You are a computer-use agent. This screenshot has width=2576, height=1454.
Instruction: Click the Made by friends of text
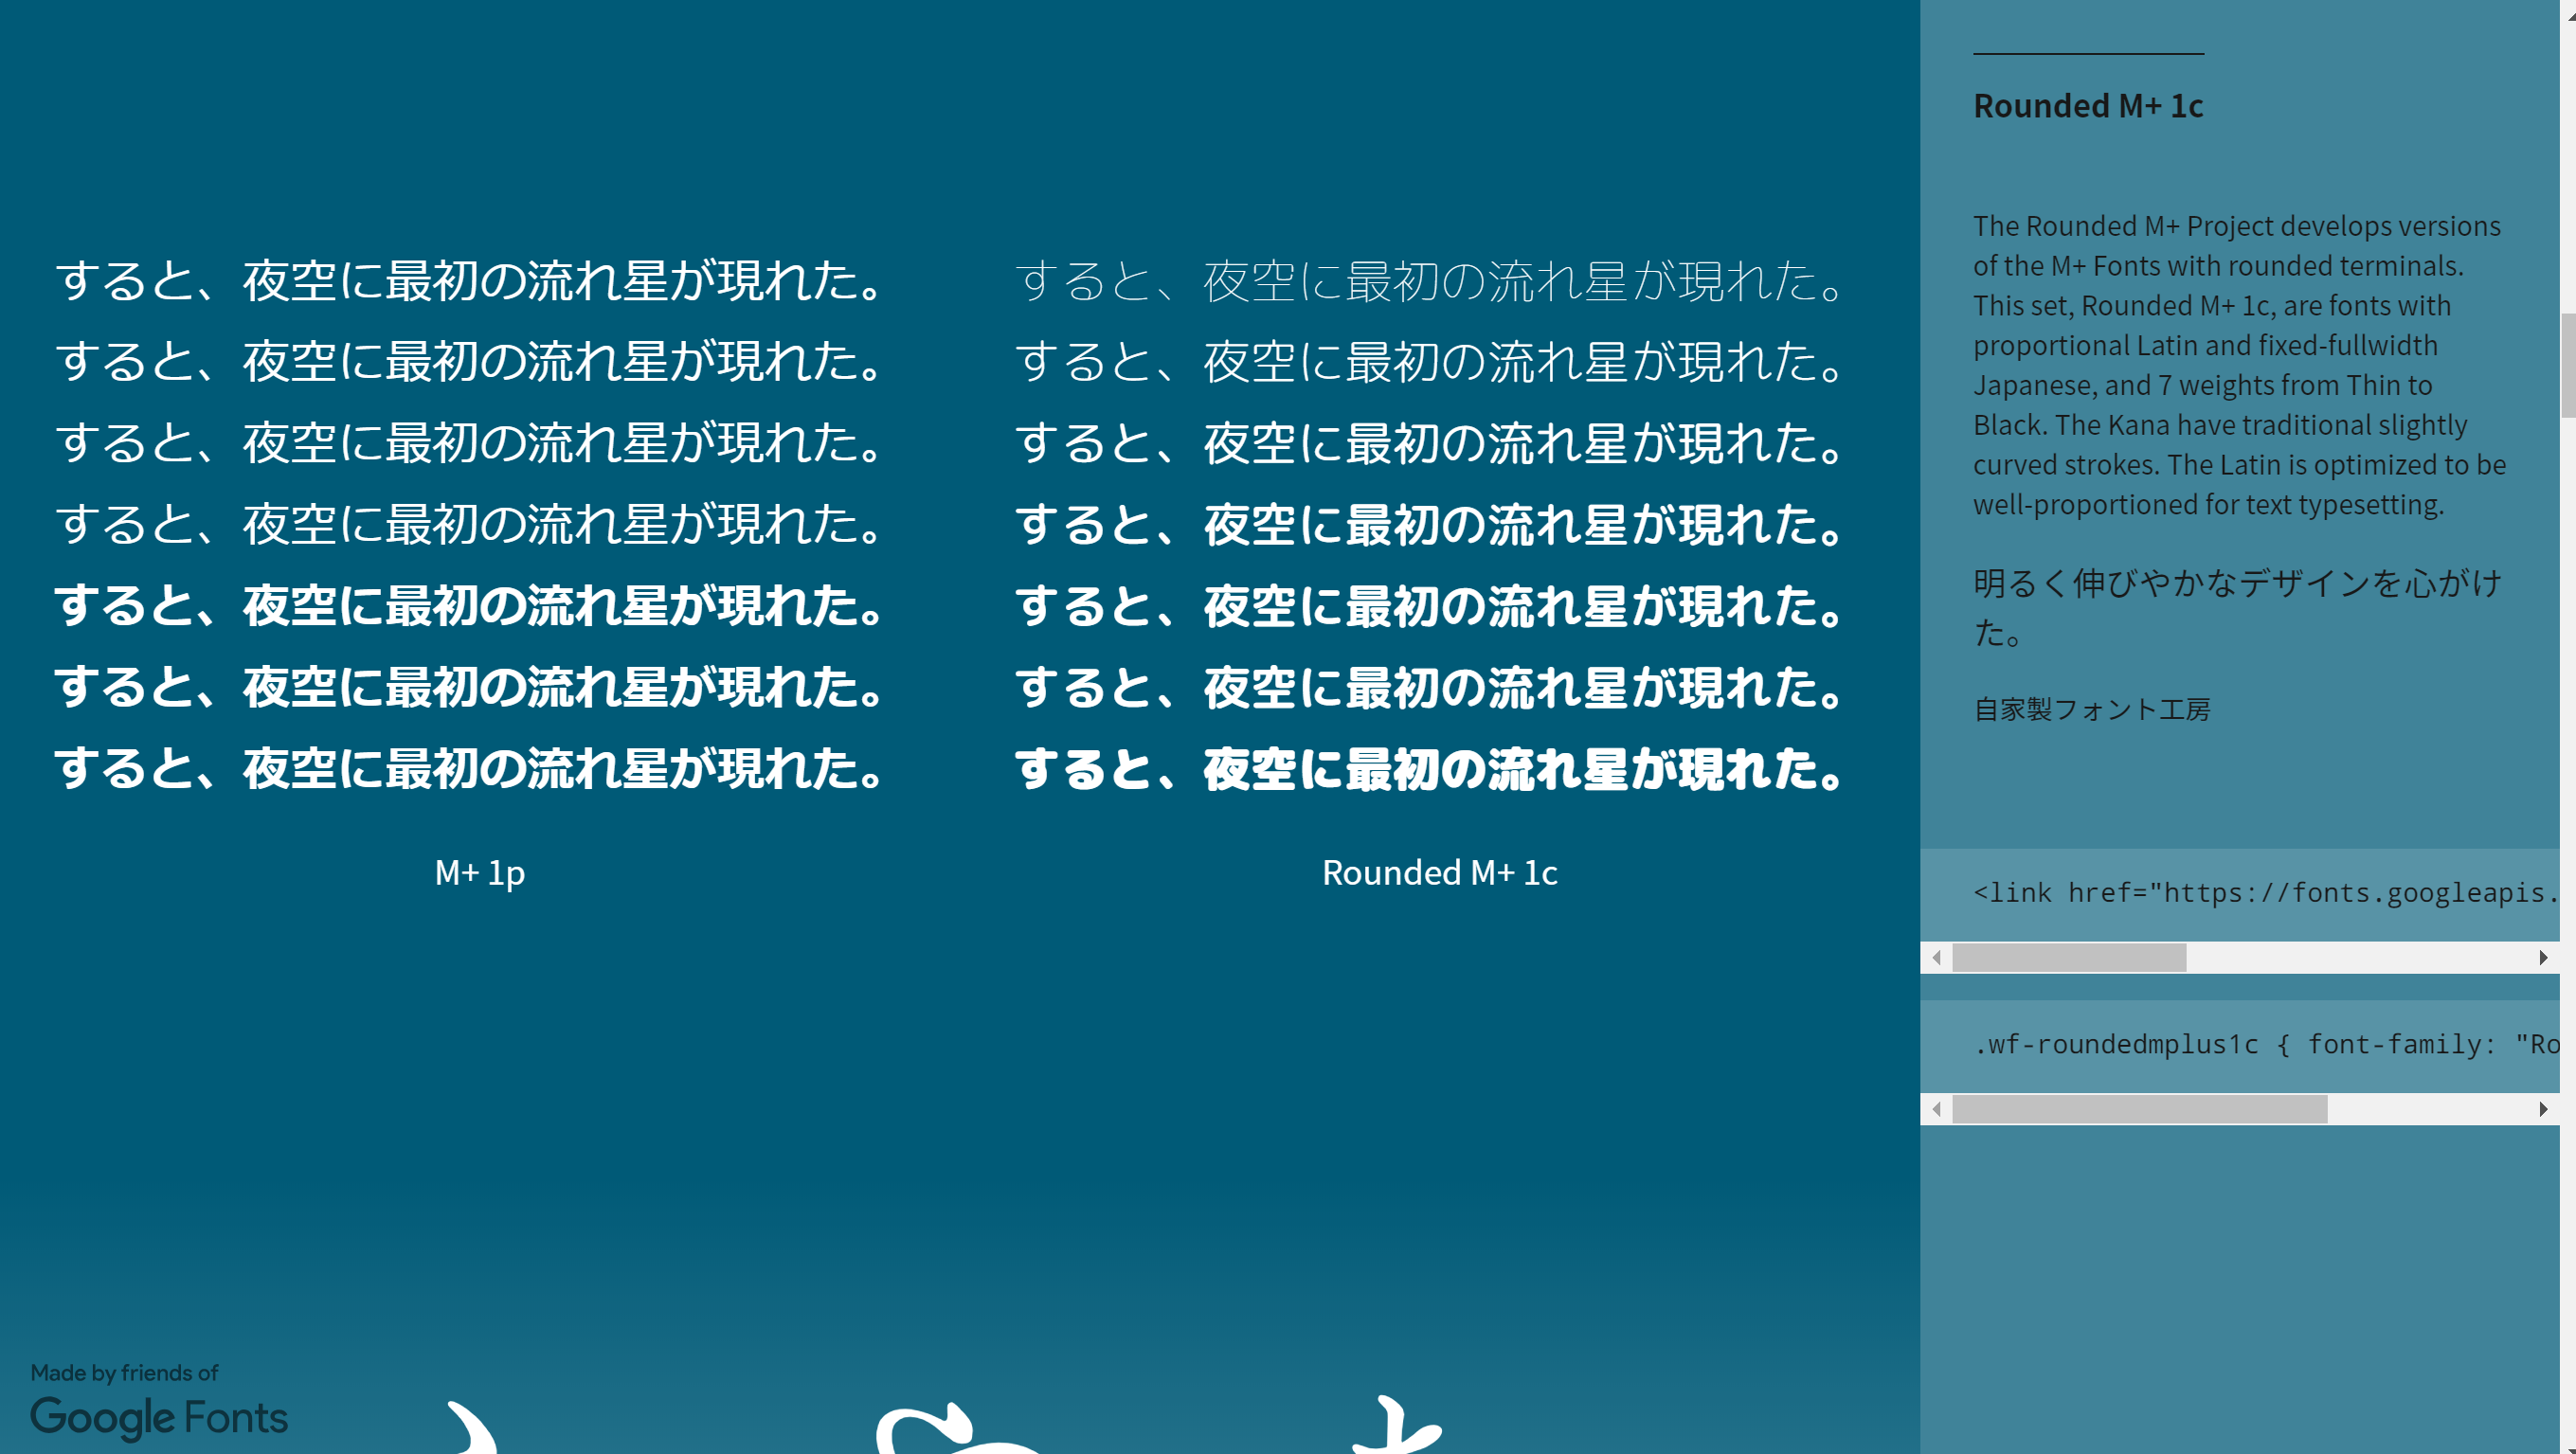(x=124, y=1372)
